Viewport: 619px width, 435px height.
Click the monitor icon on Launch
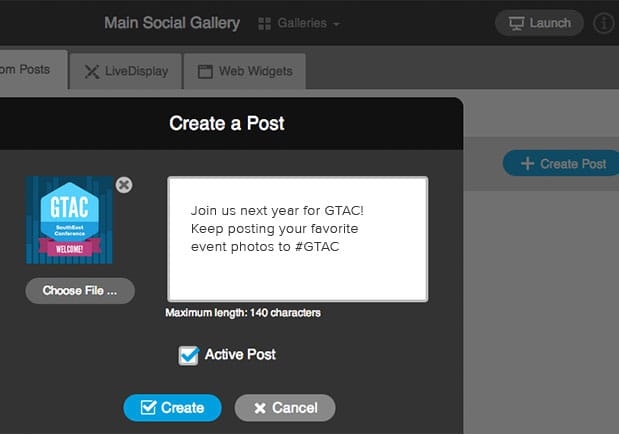tap(517, 23)
